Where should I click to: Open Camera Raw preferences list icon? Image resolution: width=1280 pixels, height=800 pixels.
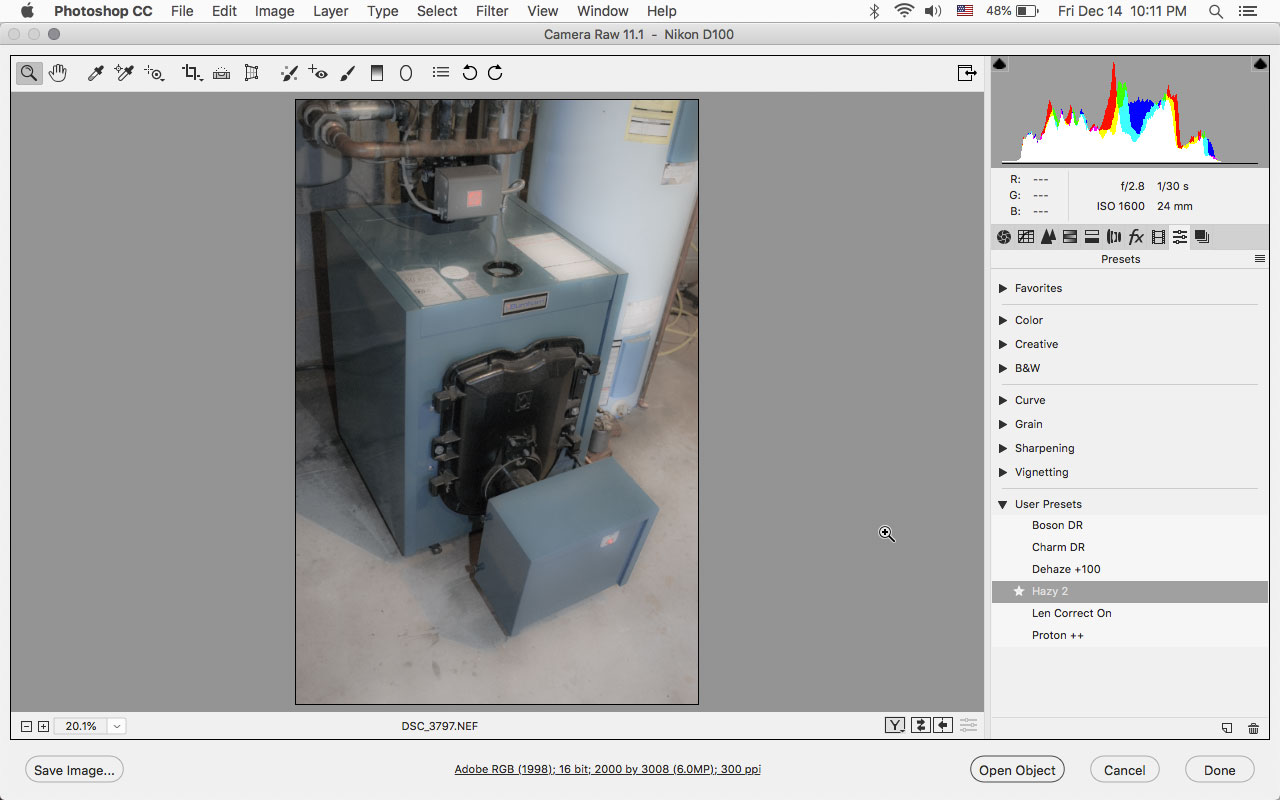(x=440, y=73)
